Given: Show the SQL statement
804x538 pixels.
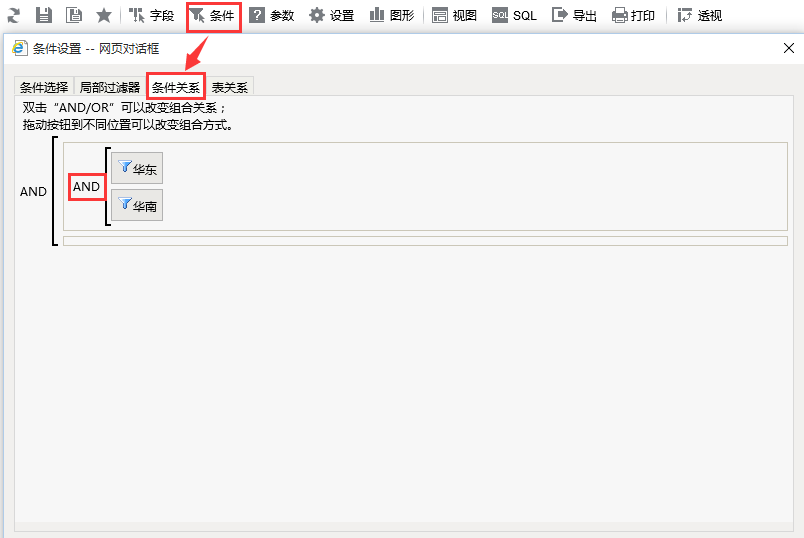Looking at the screenshot, I should 514,15.
